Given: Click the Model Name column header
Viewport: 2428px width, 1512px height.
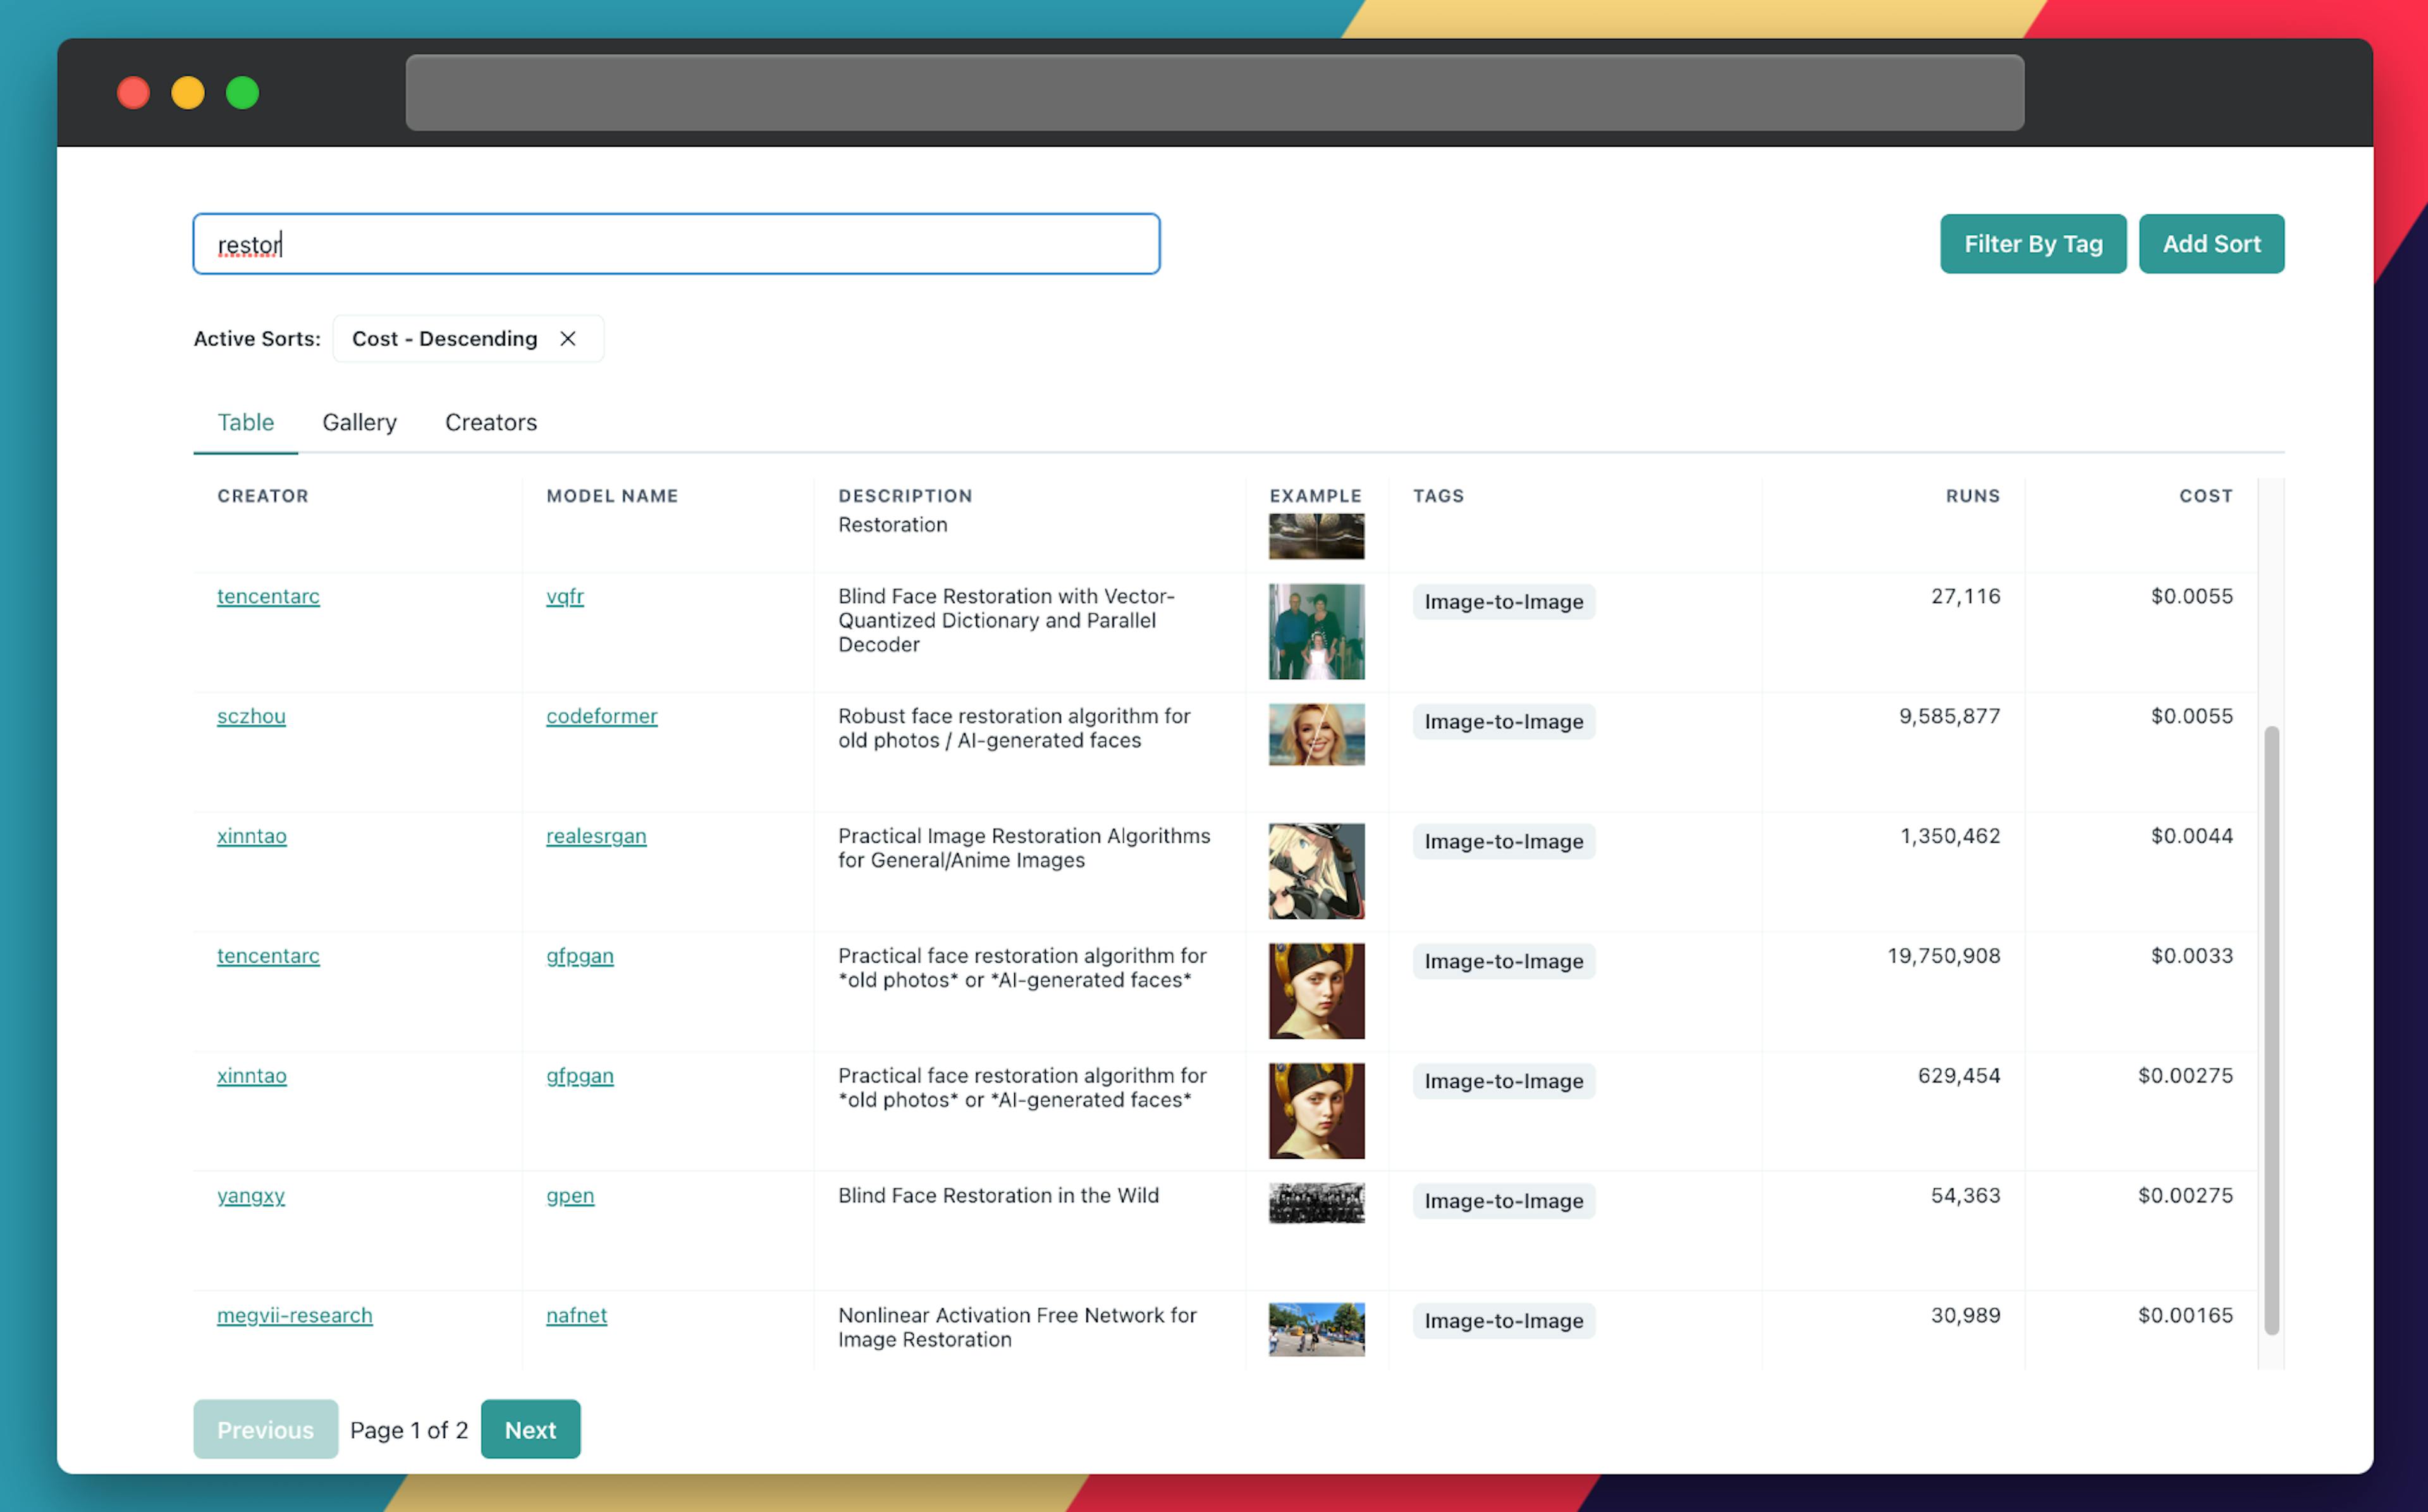Looking at the screenshot, I should [612, 496].
